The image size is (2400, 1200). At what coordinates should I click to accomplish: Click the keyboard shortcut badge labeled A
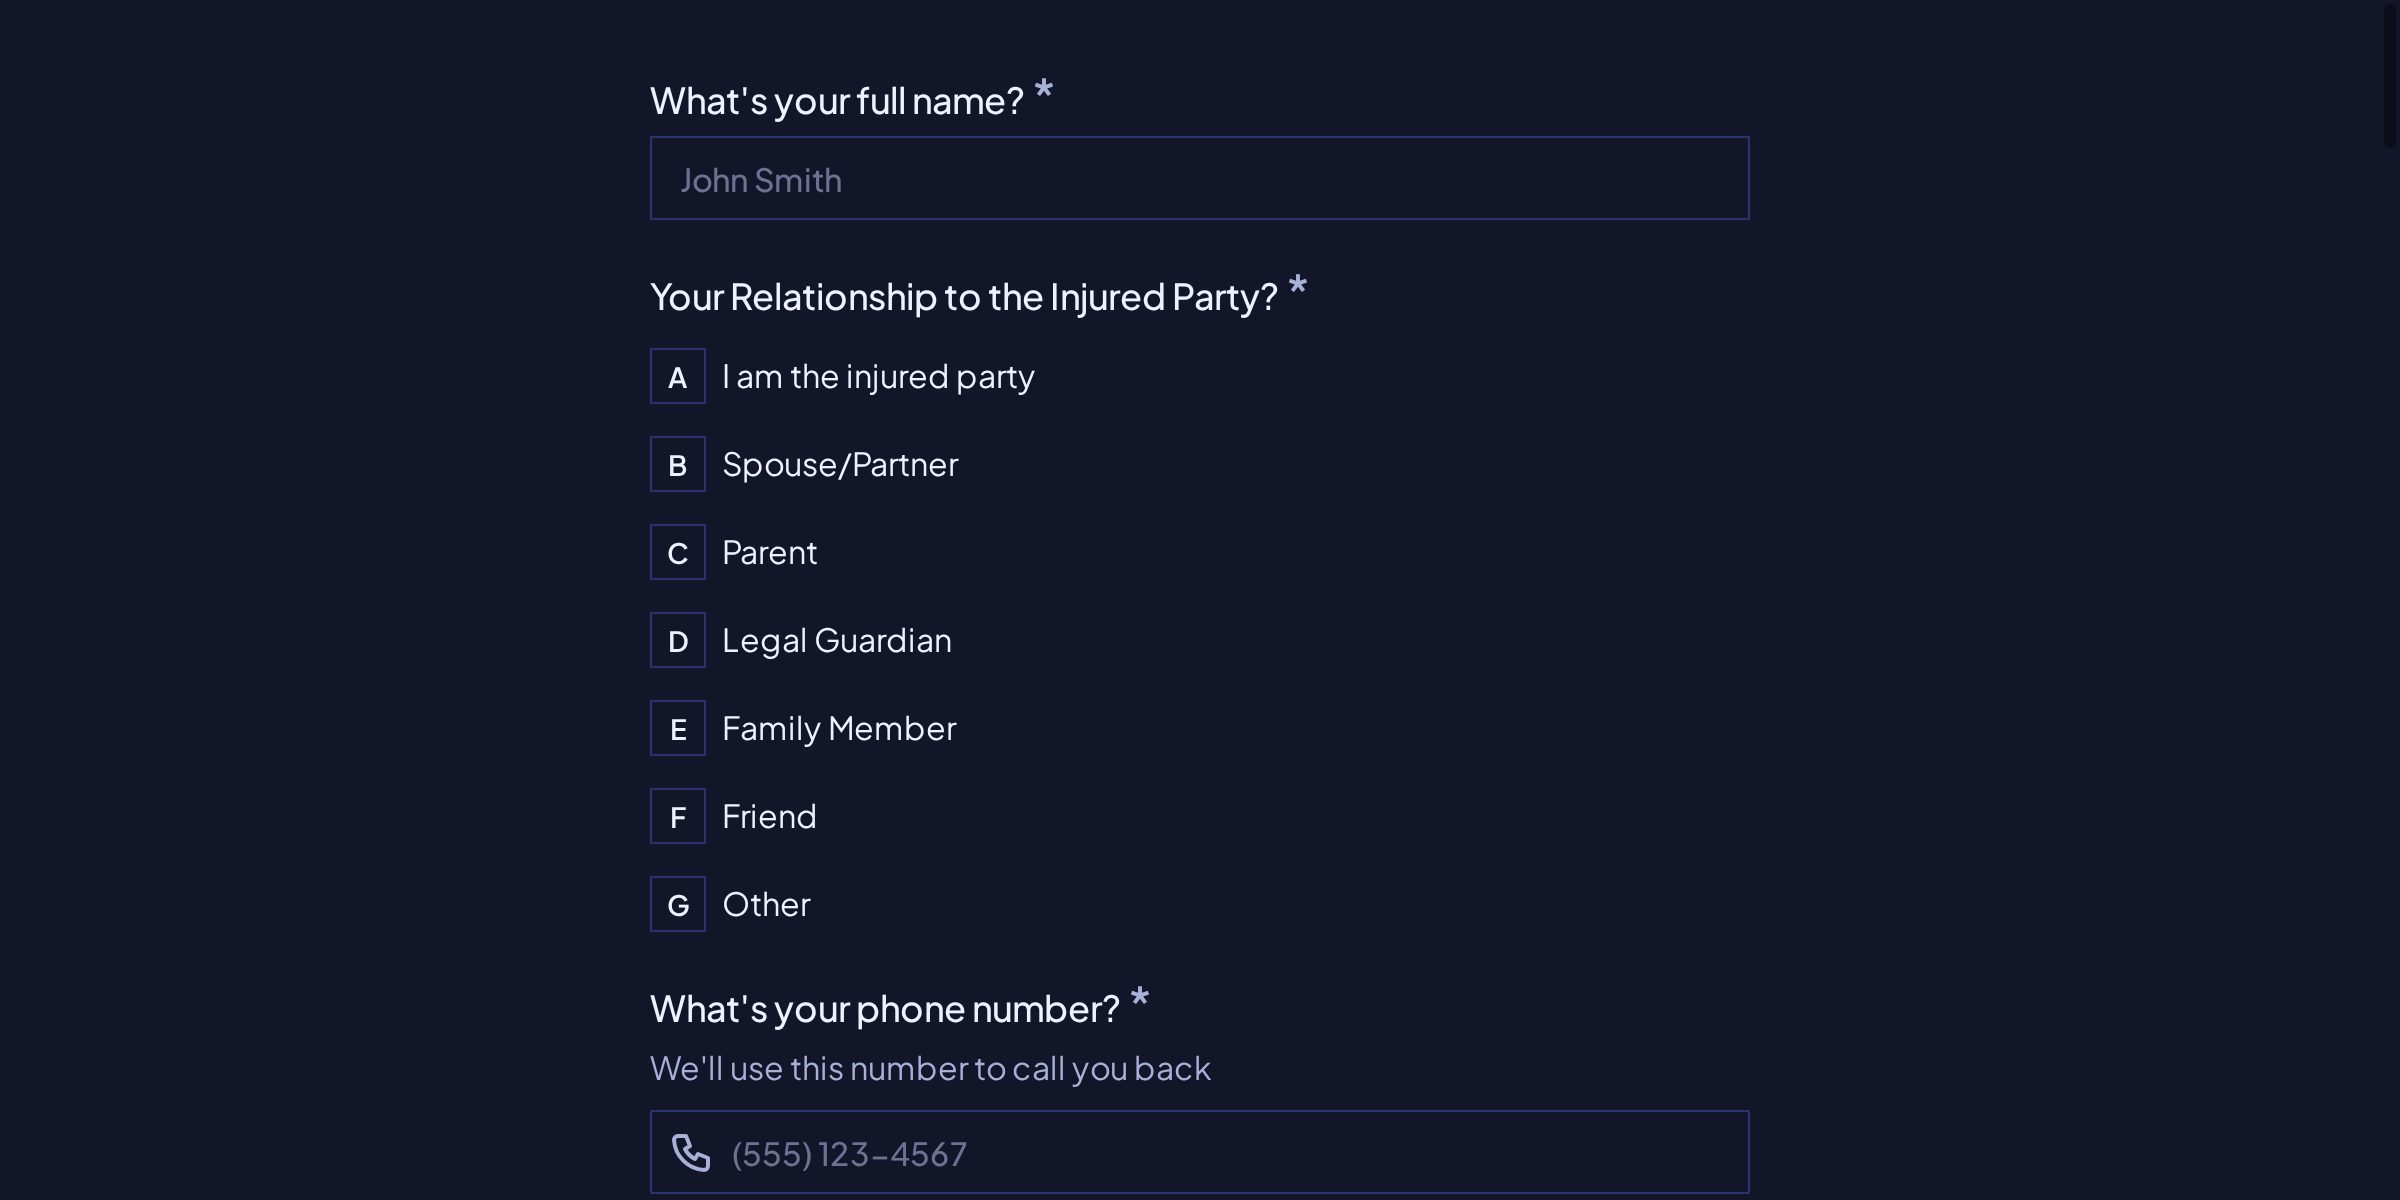coord(678,376)
